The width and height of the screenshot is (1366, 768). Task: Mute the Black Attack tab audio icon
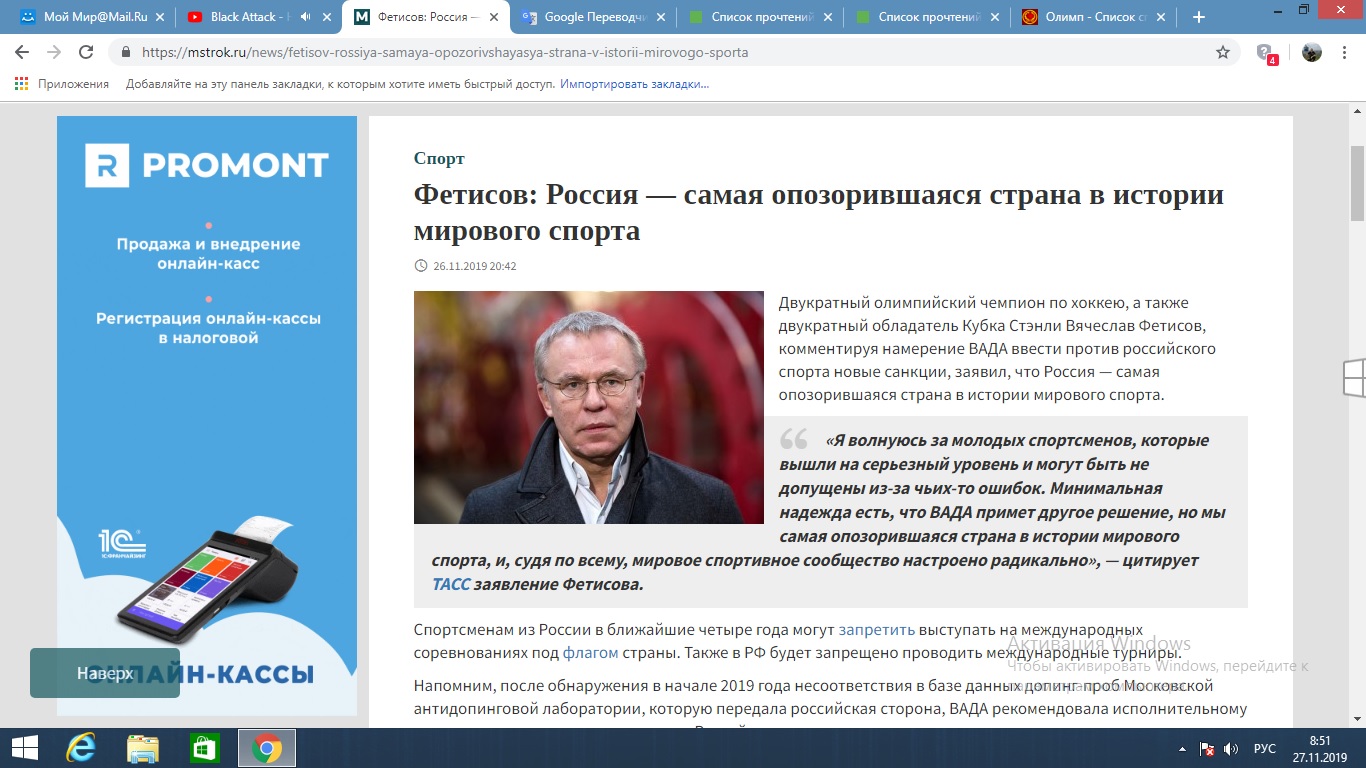(x=305, y=17)
